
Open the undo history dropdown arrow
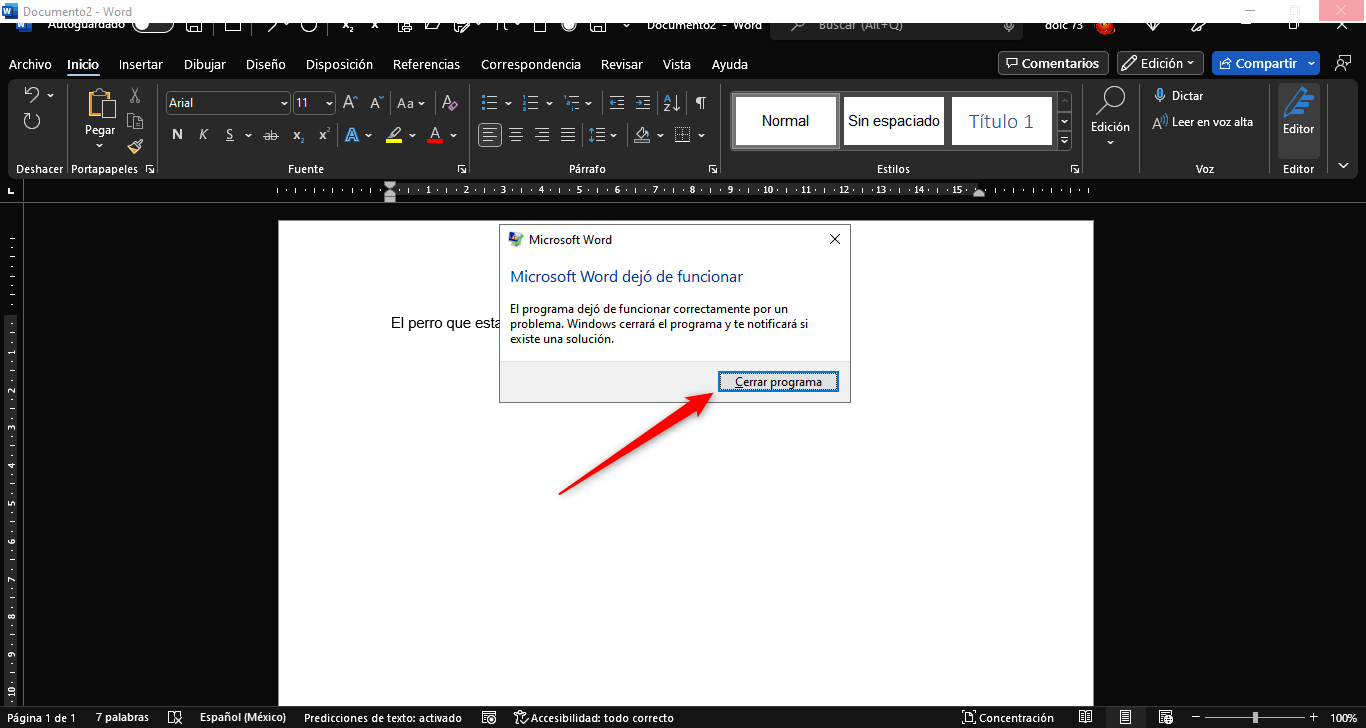[50, 96]
